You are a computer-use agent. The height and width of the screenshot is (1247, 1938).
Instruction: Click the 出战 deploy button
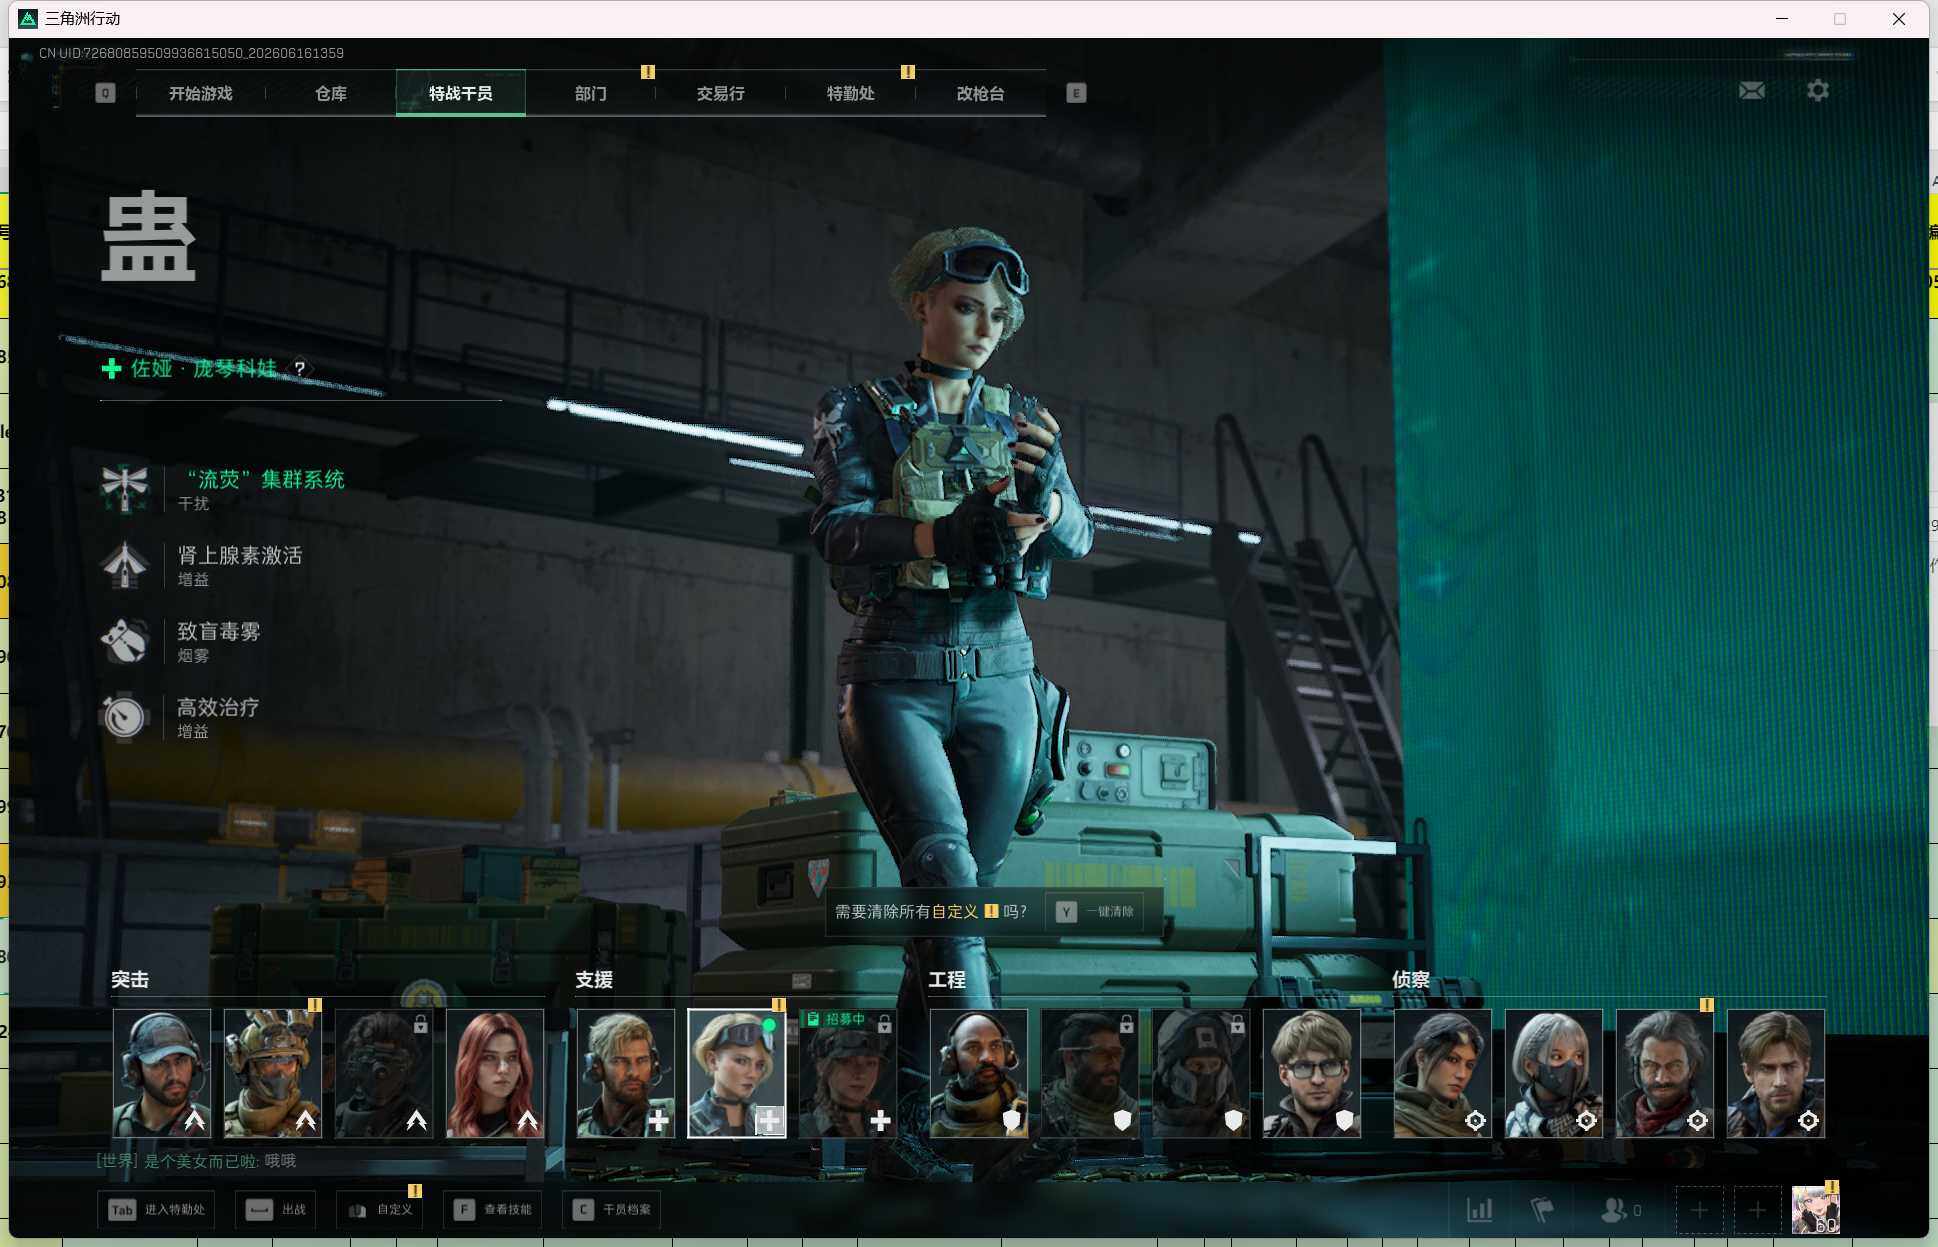coord(277,1210)
